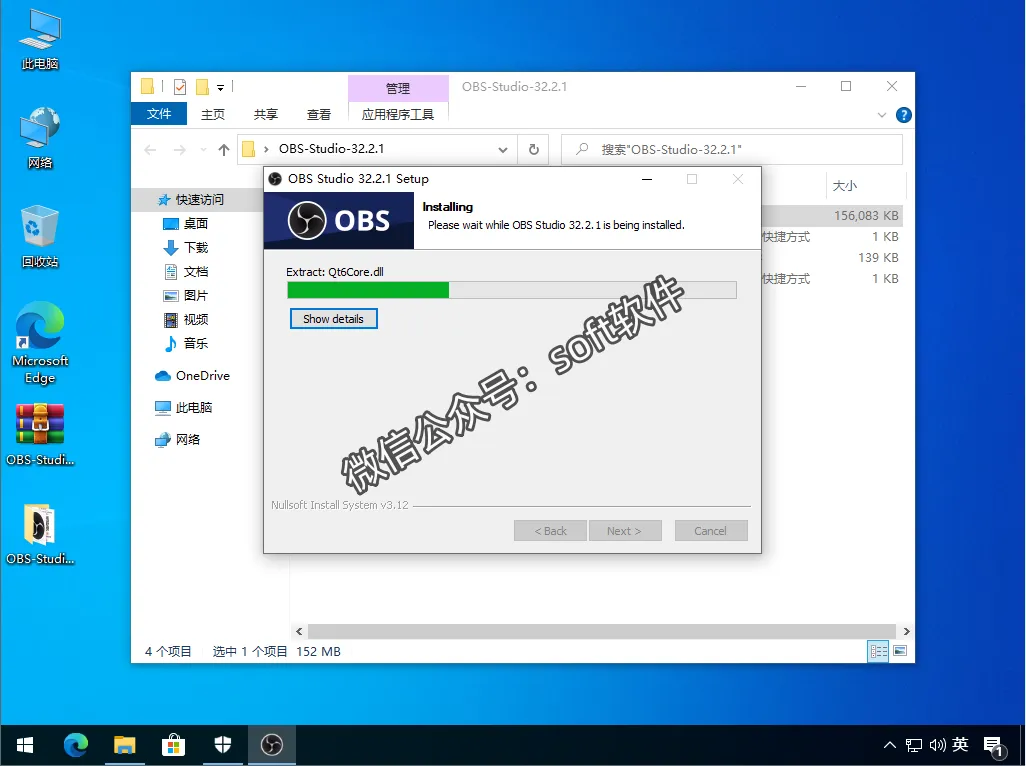Open the network status tray icon
1026x766 pixels.
click(913, 745)
